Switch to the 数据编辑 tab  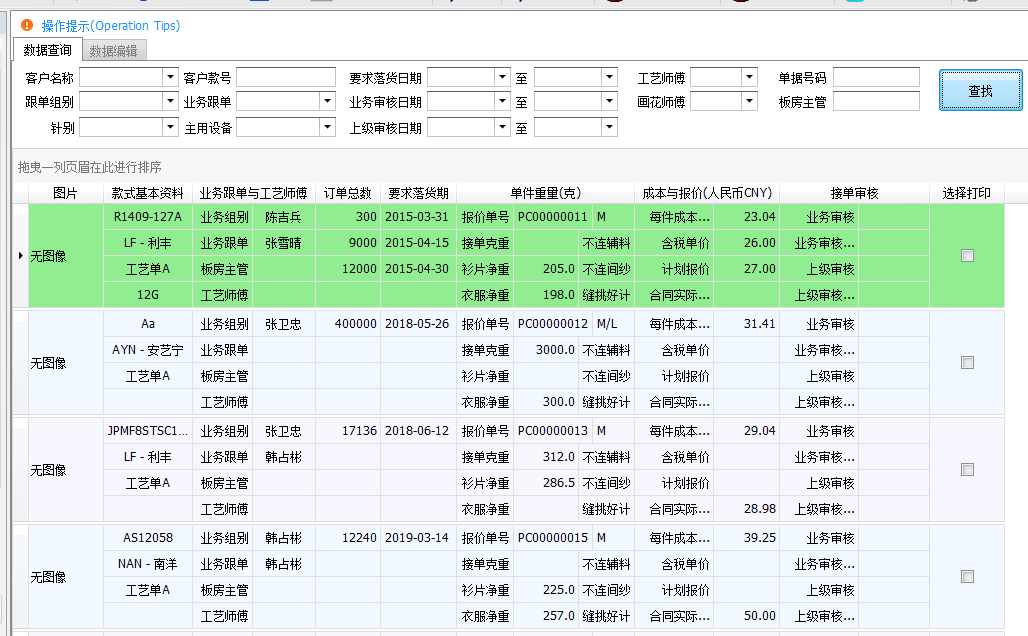pos(113,50)
